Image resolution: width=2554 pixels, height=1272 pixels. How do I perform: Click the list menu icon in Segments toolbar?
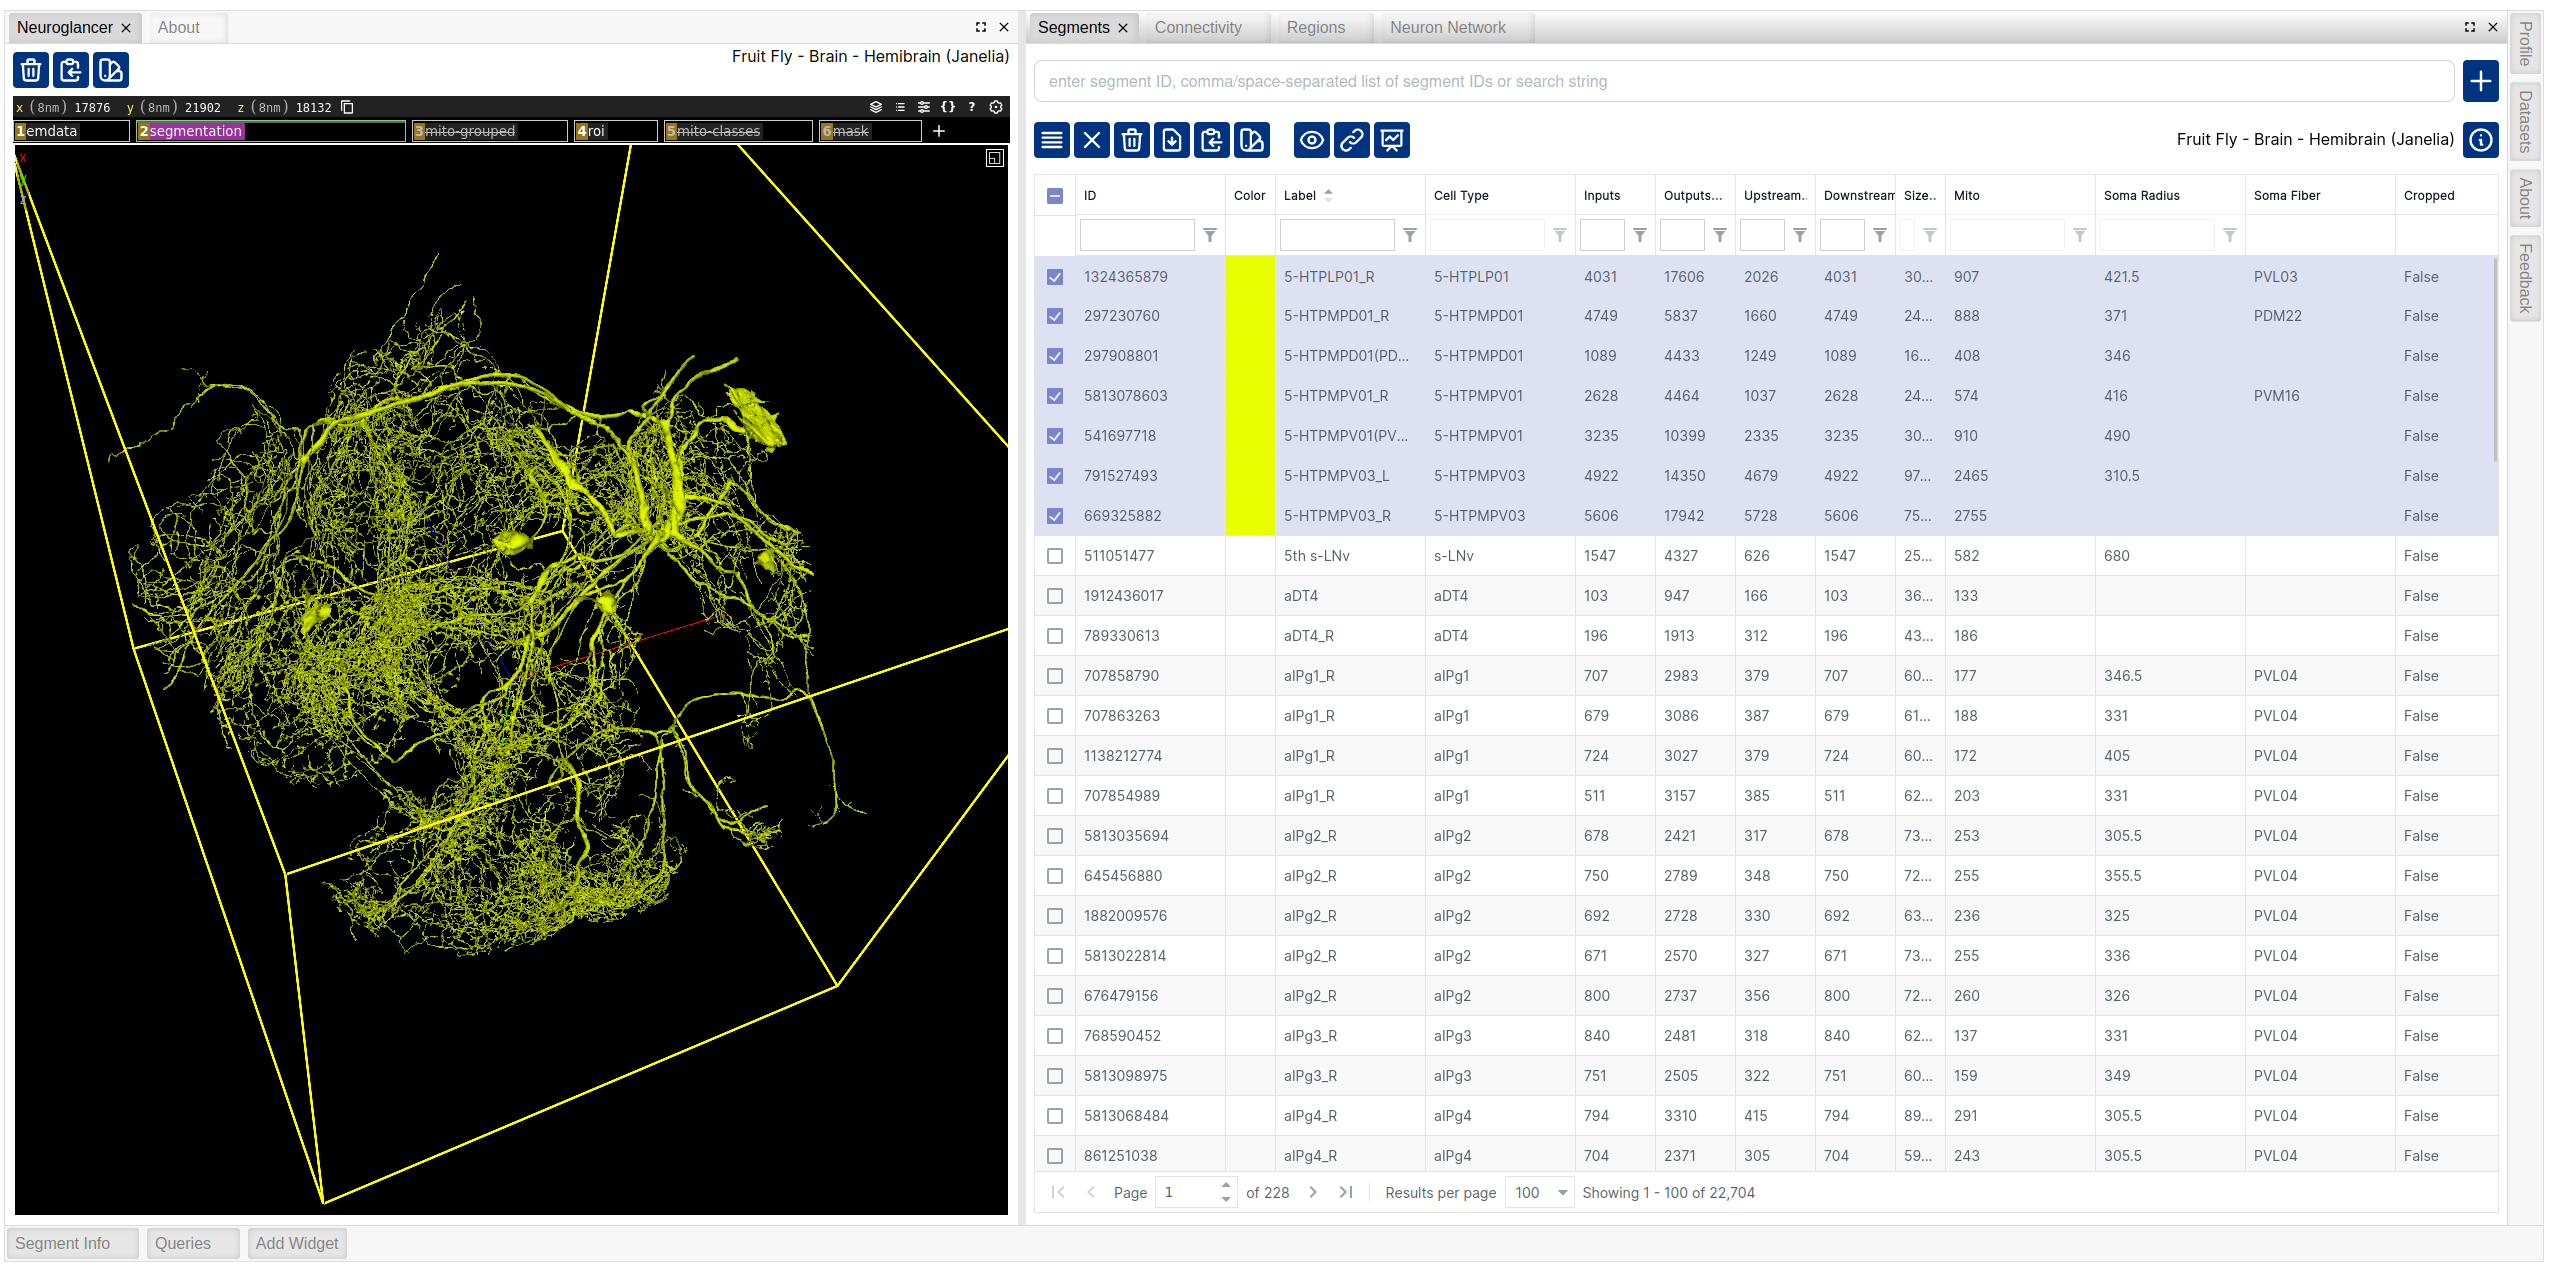(1052, 140)
